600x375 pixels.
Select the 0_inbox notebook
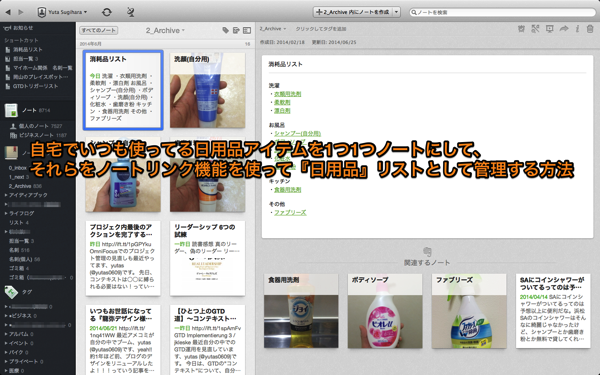pyautogui.click(x=19, y=168)
